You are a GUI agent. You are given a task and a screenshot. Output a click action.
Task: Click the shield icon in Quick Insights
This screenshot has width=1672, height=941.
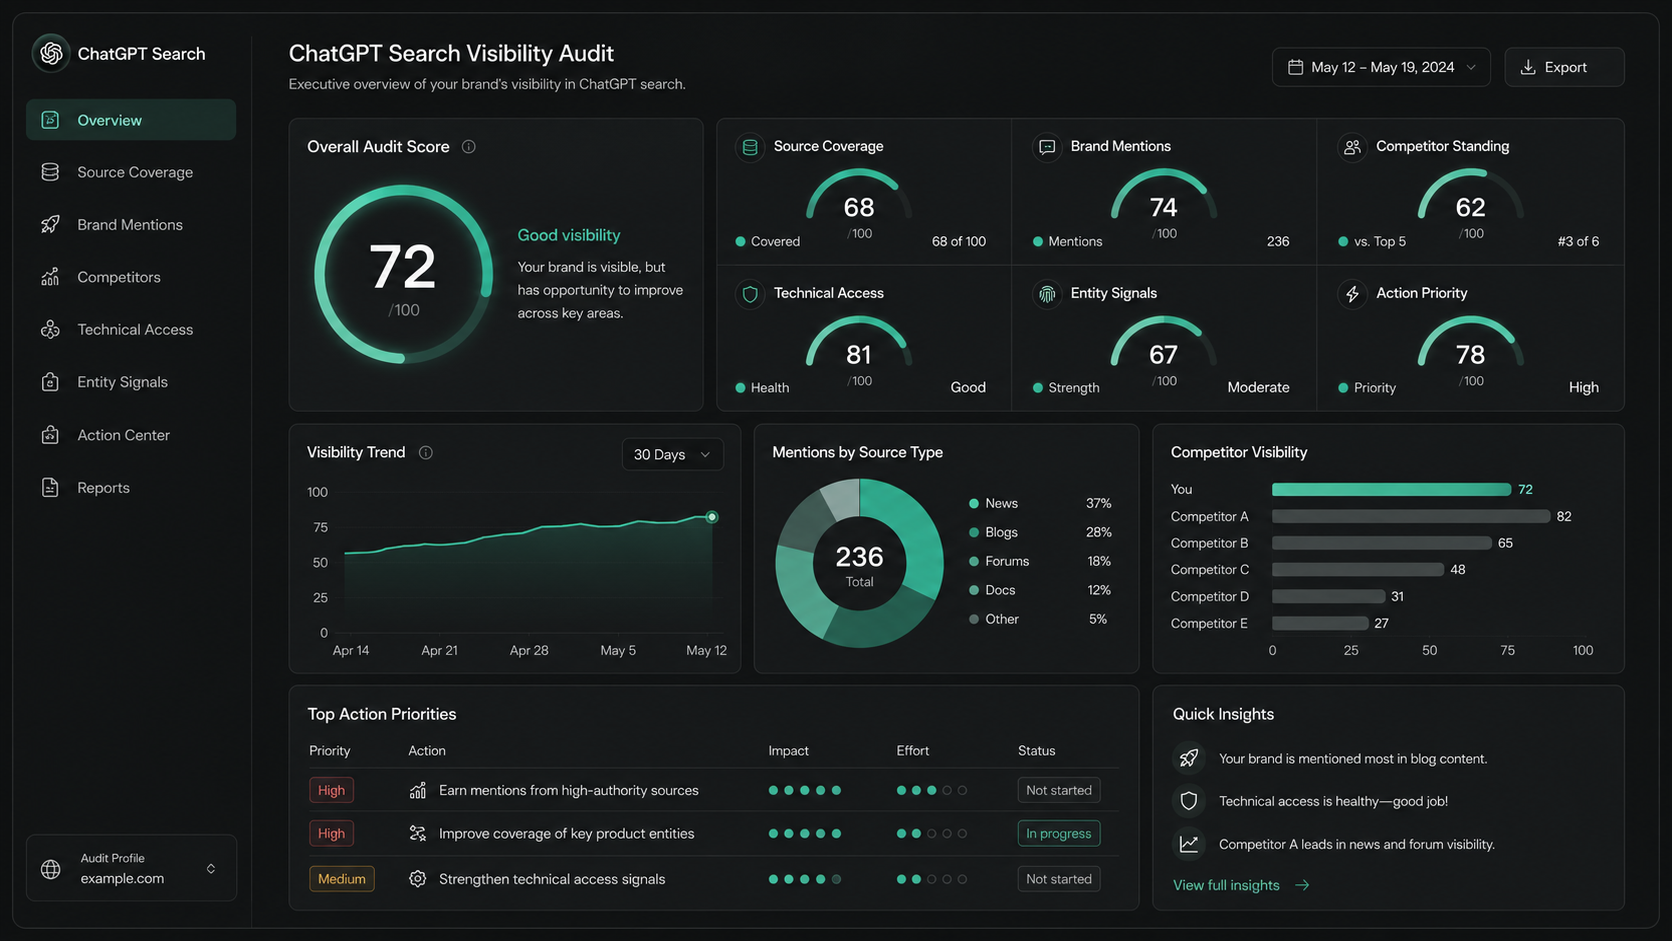click(x=1188, y=801)
